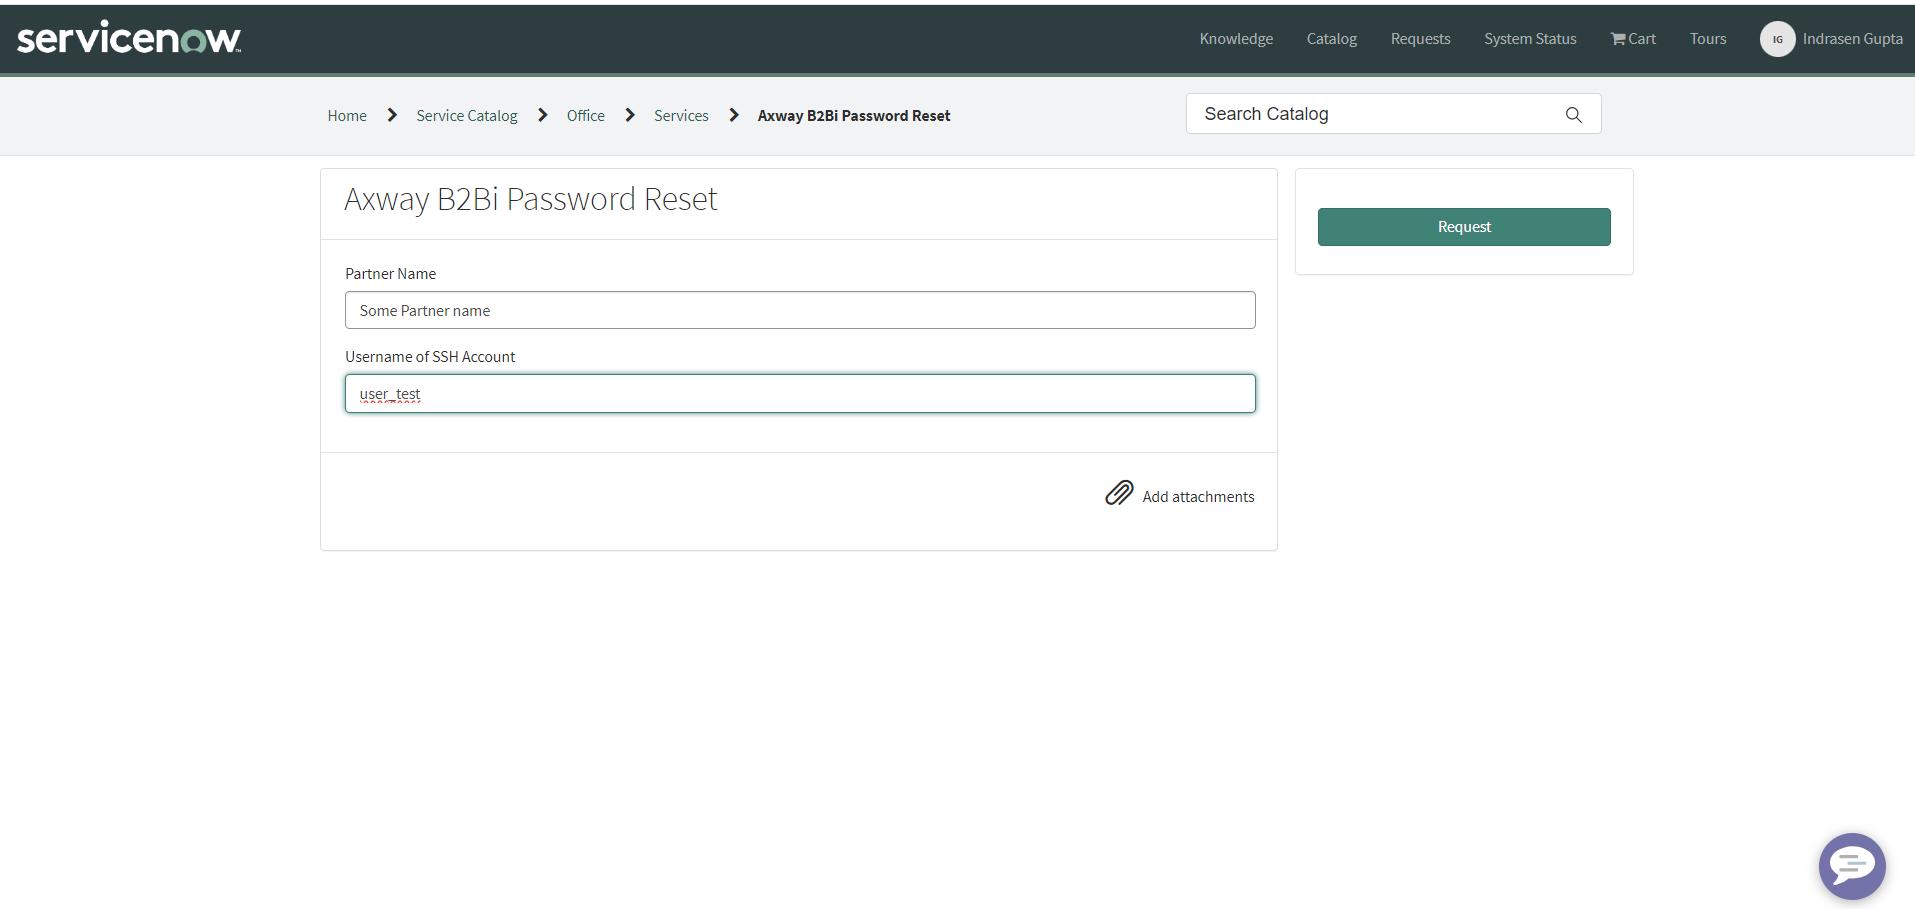Navigate to Services breadcrumb

click(681, 116)
